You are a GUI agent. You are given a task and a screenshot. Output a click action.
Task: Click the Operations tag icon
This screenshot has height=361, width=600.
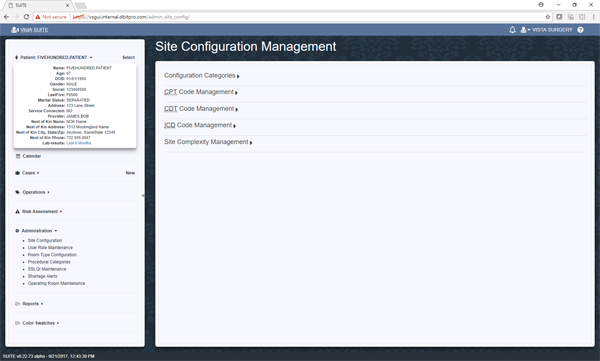[17, 192]
